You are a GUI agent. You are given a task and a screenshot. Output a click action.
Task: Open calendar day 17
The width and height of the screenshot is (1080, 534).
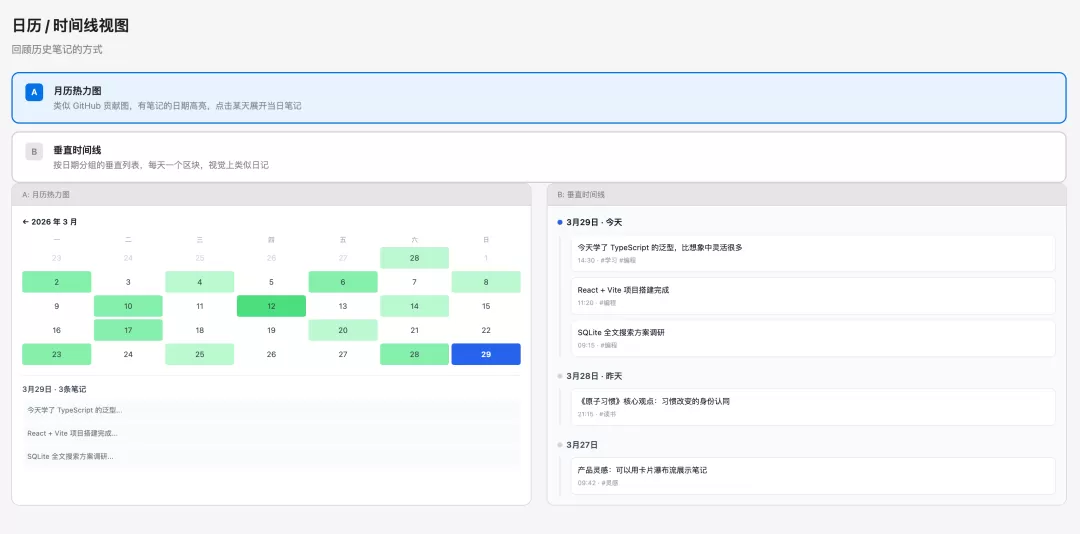coord(128,330)
